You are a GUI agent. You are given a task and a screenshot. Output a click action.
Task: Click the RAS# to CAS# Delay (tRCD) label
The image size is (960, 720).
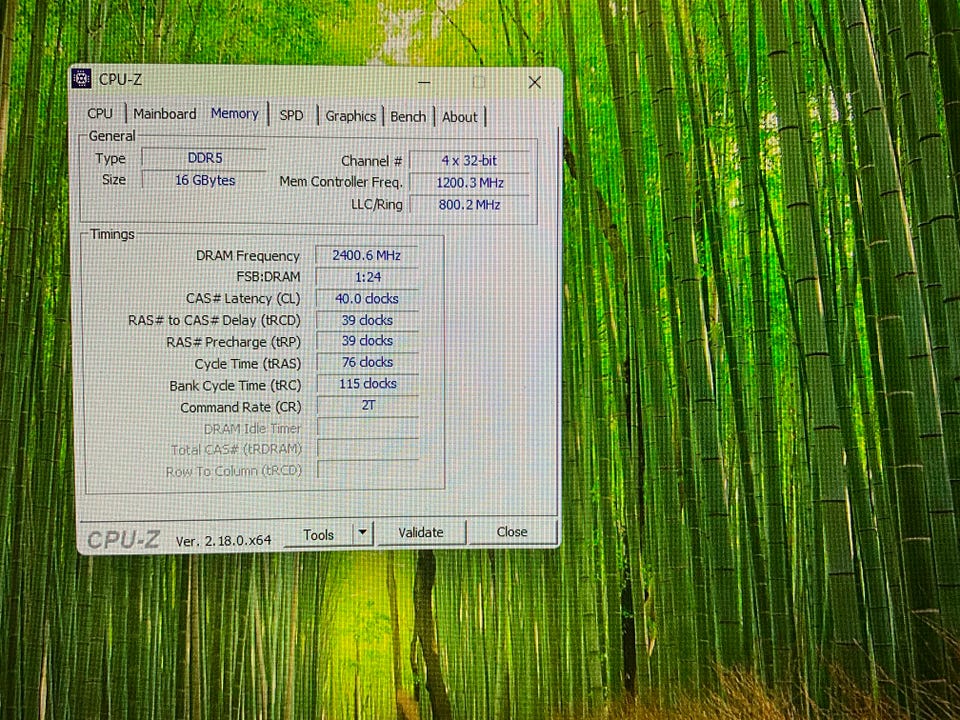(214, 320)
